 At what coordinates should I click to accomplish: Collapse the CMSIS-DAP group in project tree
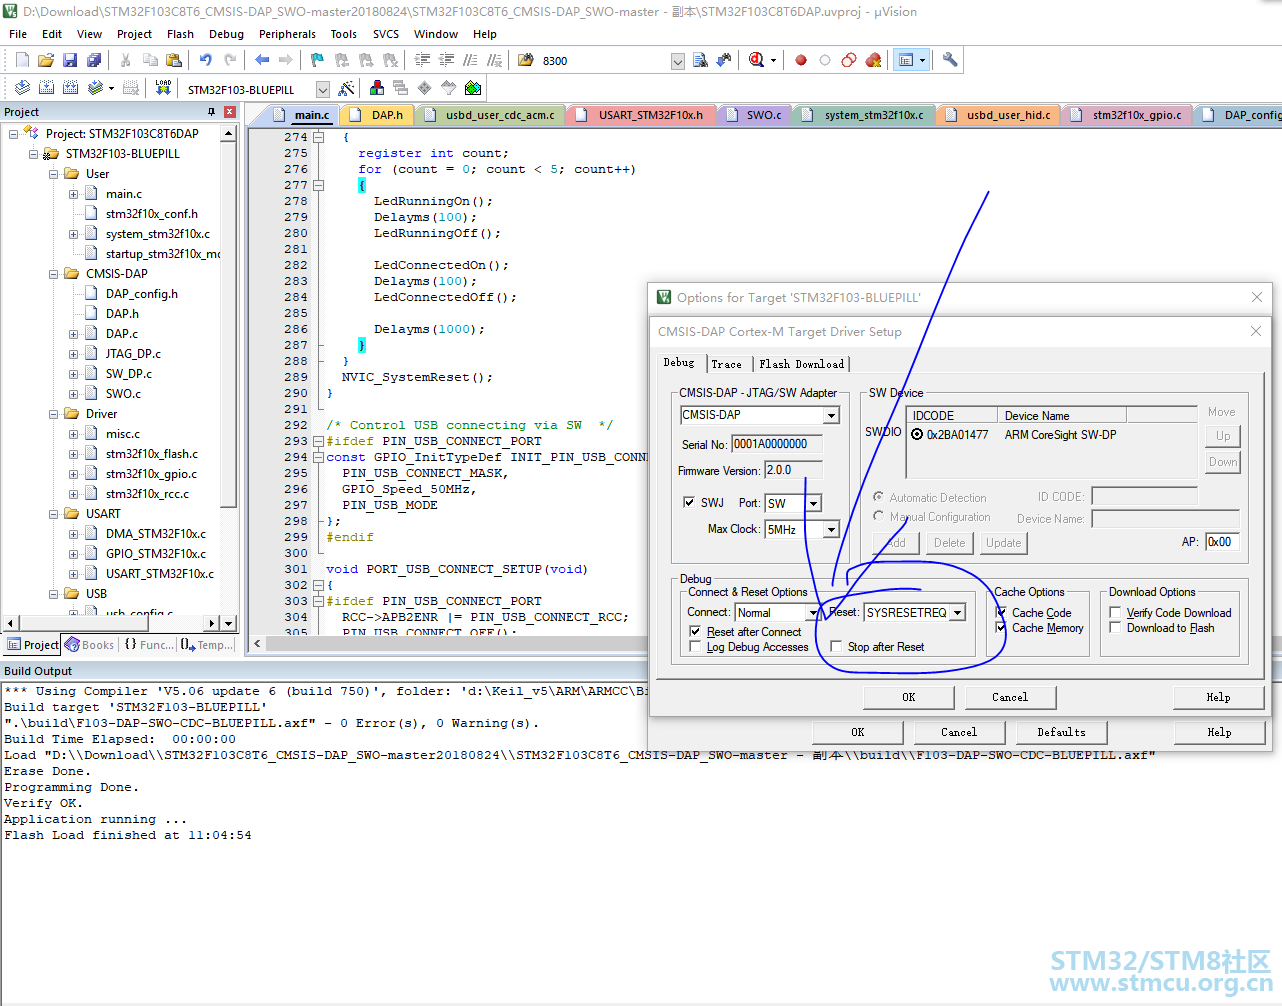tap(54, 274)
